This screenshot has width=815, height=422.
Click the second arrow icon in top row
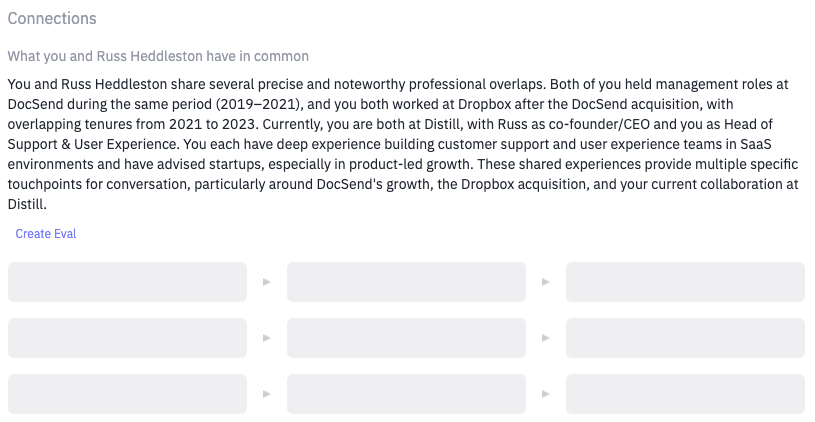tap(546, 282)
